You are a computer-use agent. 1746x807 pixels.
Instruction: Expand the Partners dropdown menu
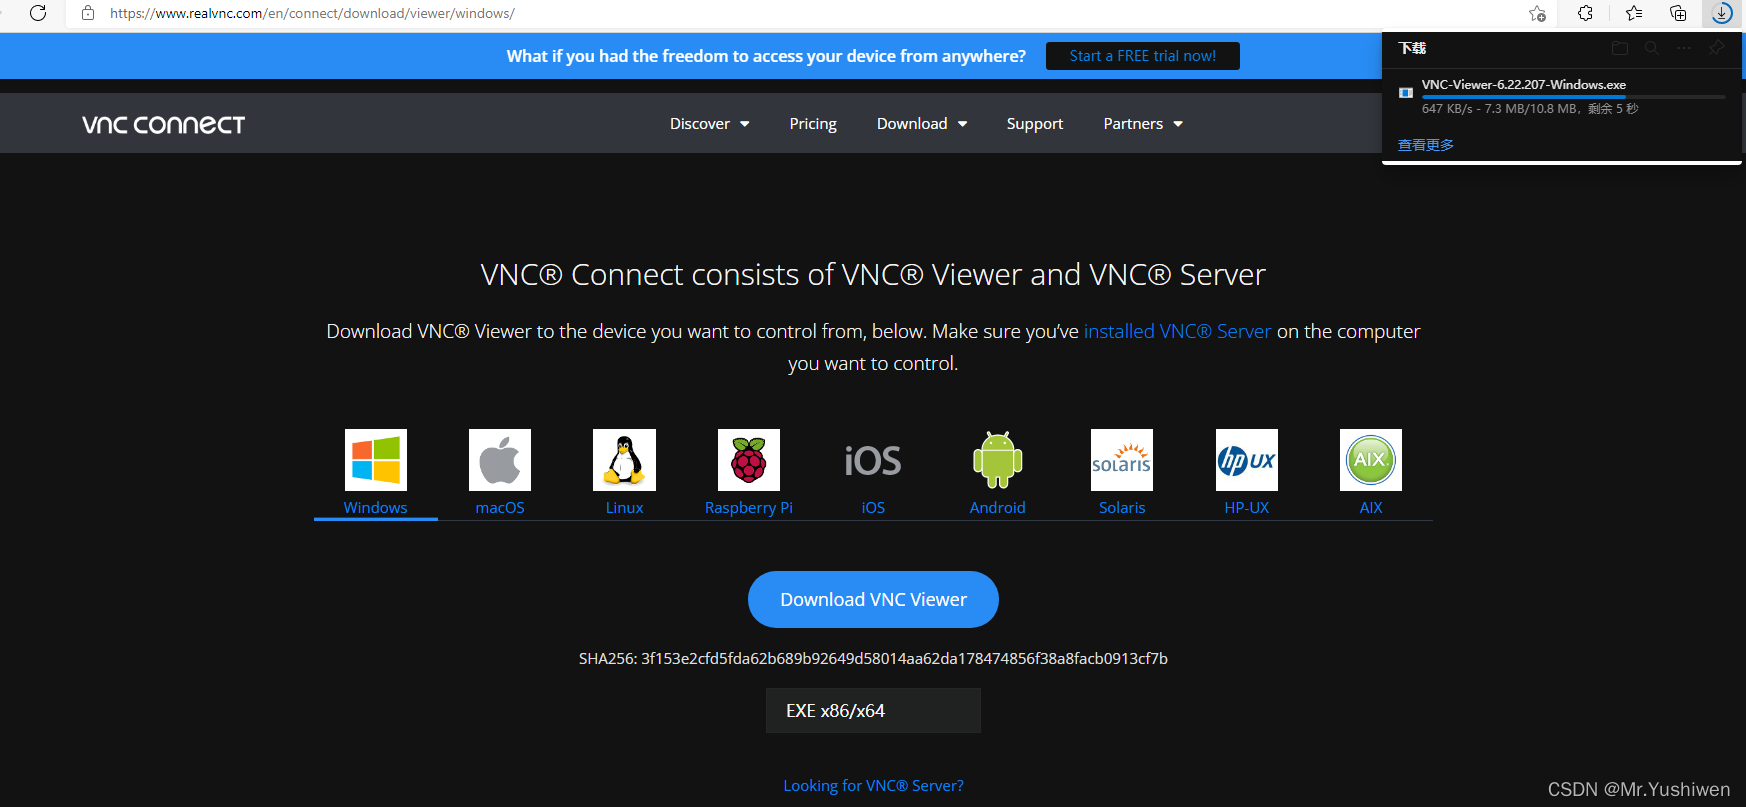[x=1142, y=124]
